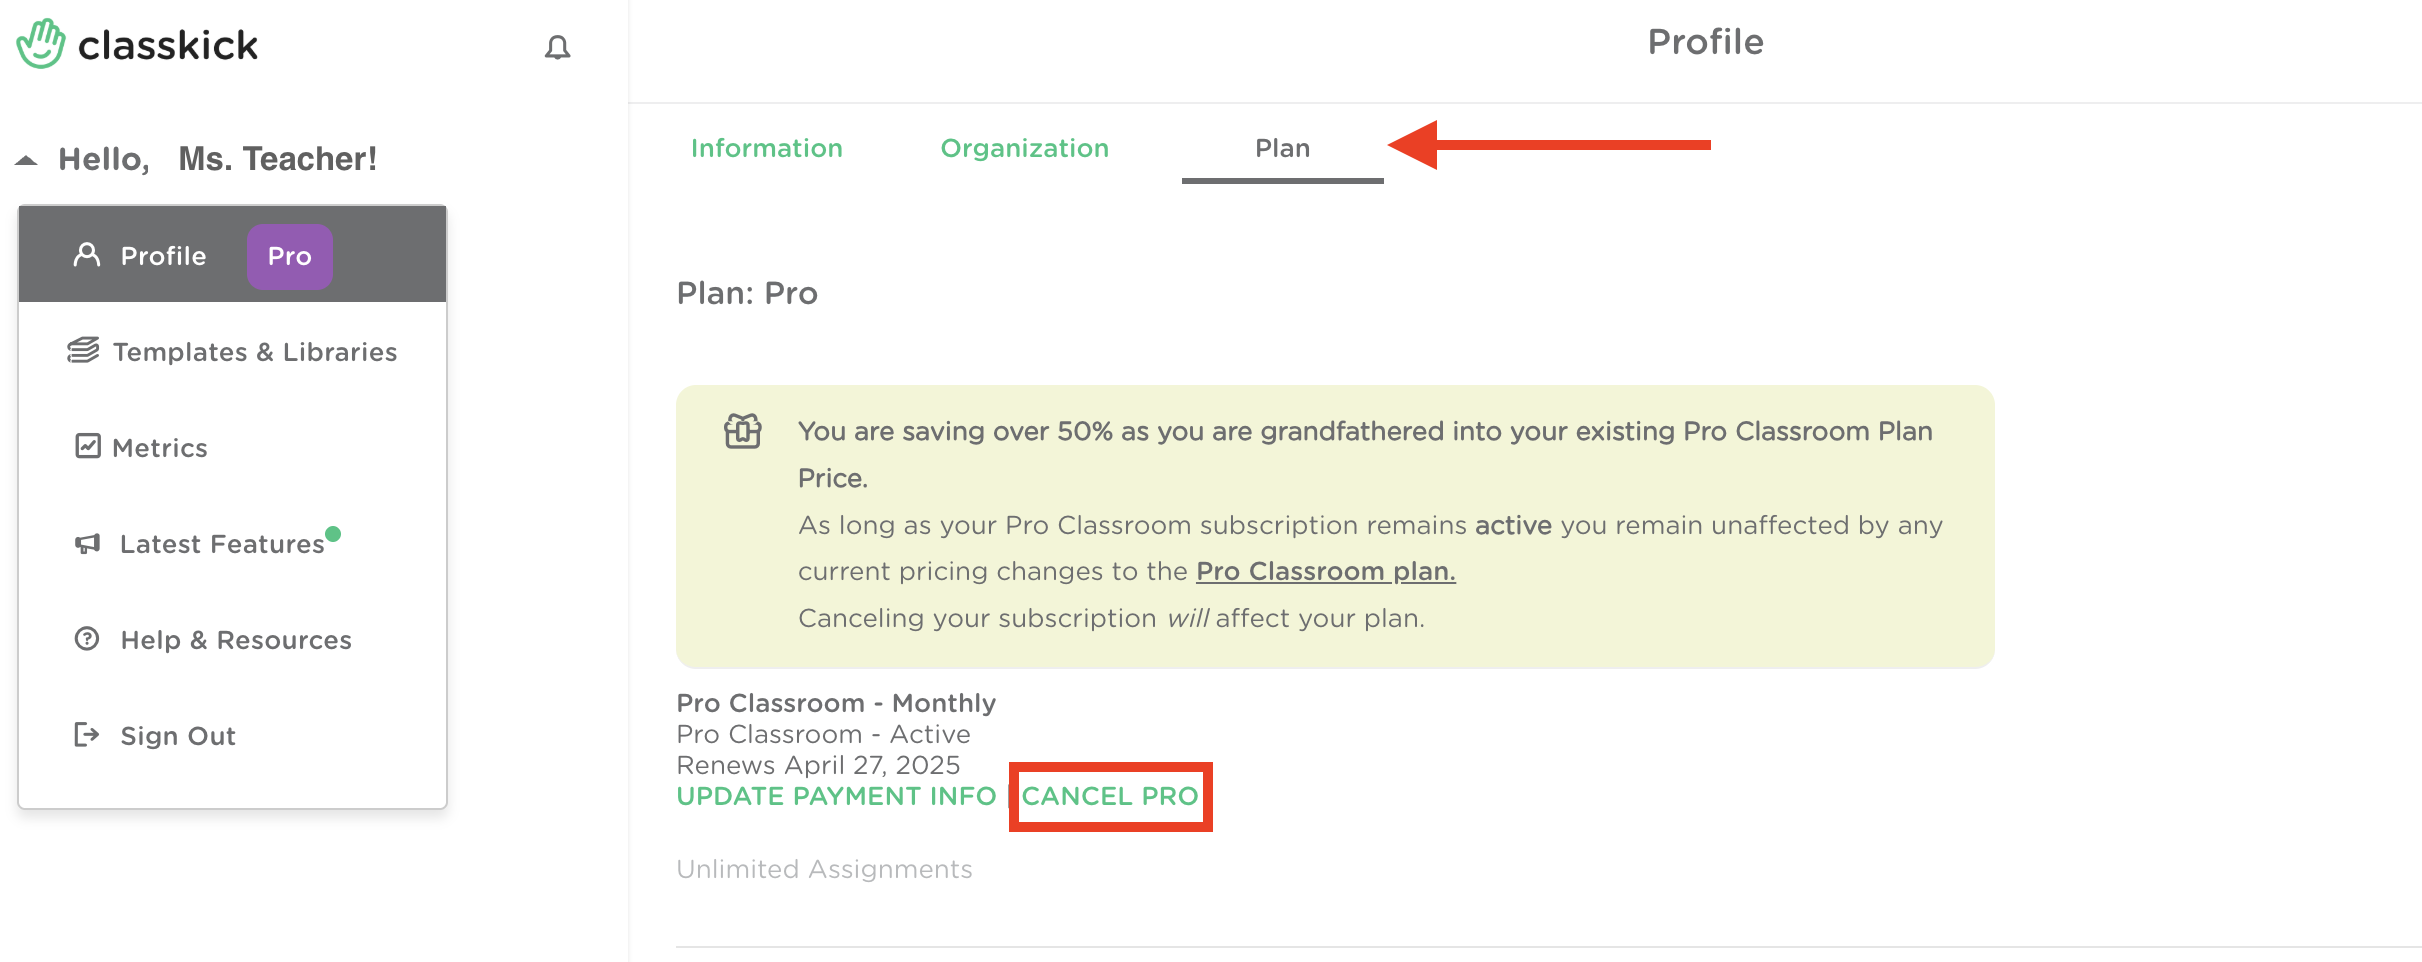Viewport: 2422px width, 962px height.
Task: Click the Classkick hand logo
Action: pos(41,44)
